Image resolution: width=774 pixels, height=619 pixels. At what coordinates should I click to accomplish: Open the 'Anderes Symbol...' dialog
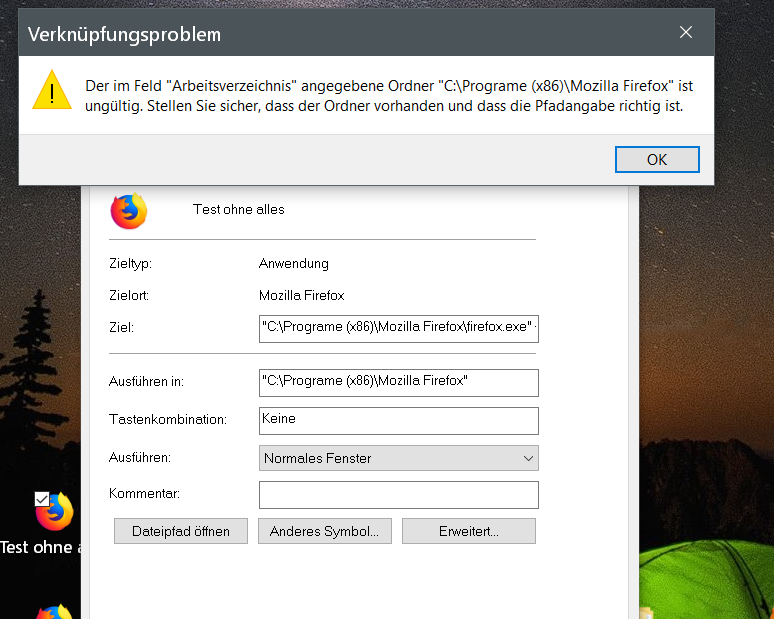tap(324, 531)
